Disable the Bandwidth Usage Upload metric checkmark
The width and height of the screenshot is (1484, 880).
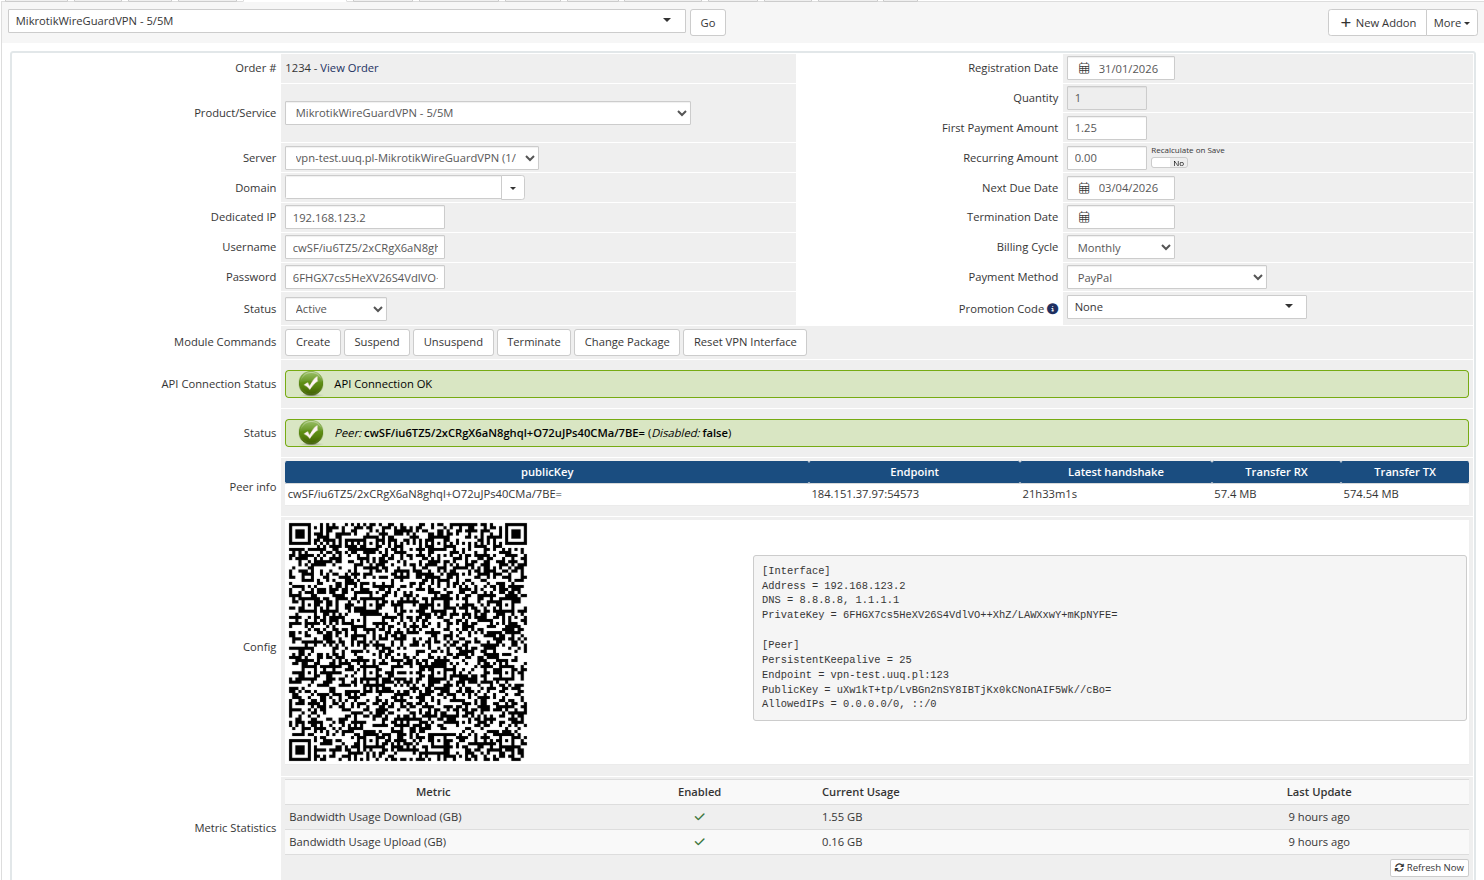click(x=699, y=841)
